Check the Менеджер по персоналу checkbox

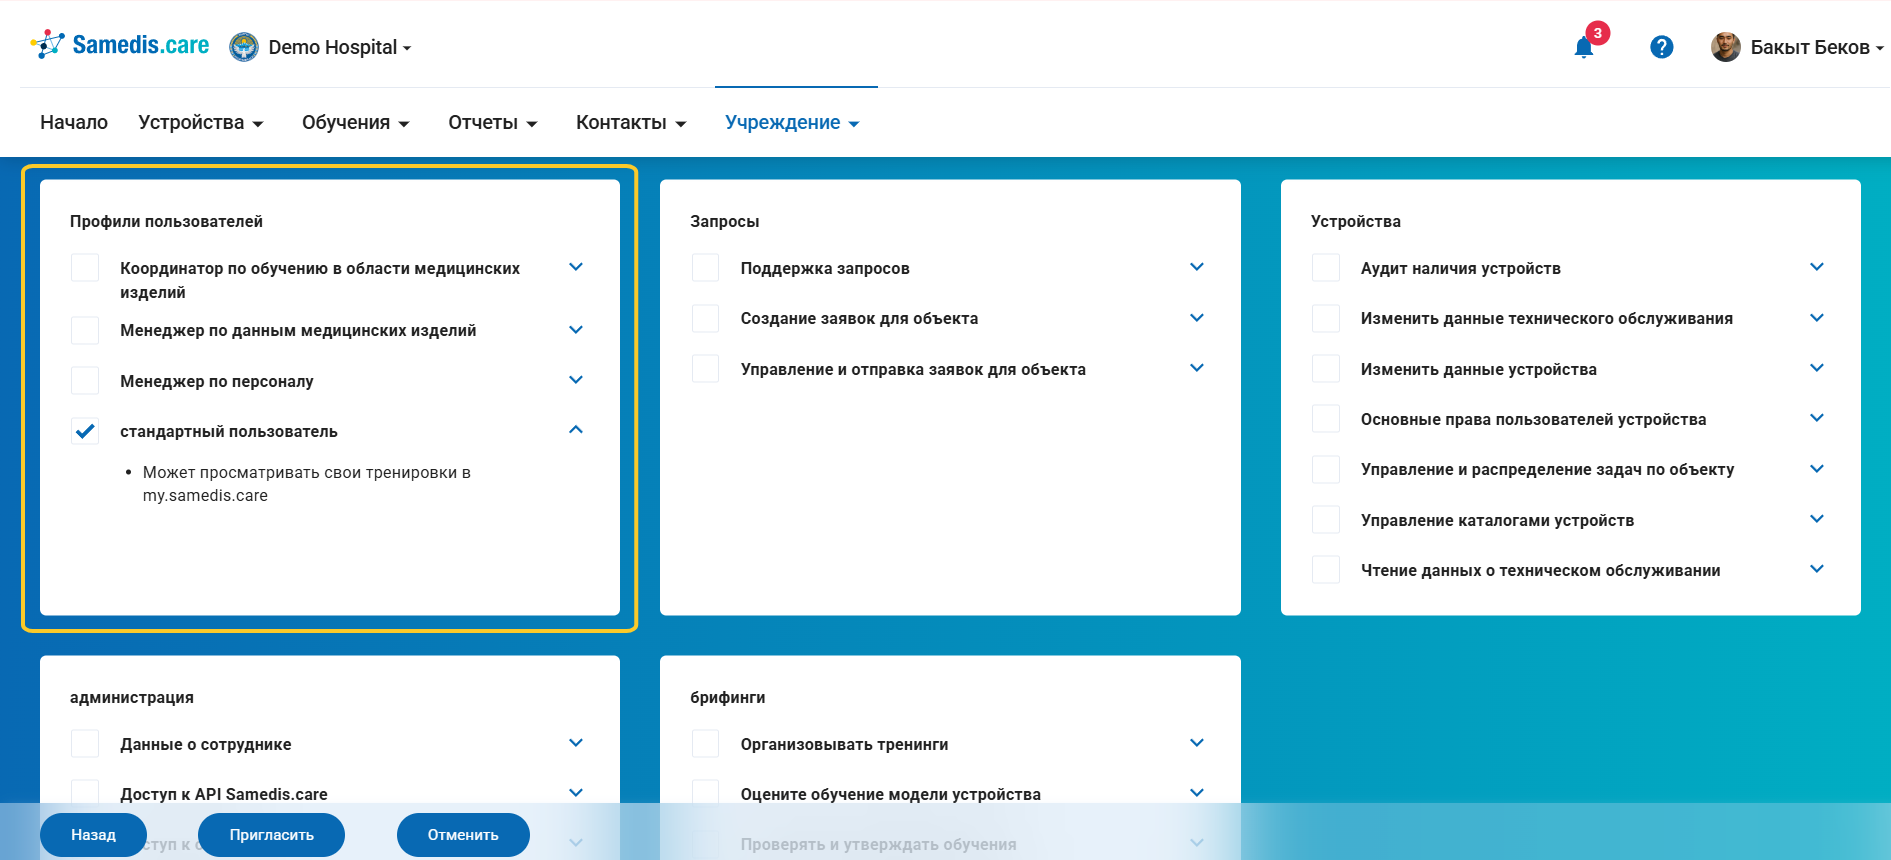tap(85, 381)
